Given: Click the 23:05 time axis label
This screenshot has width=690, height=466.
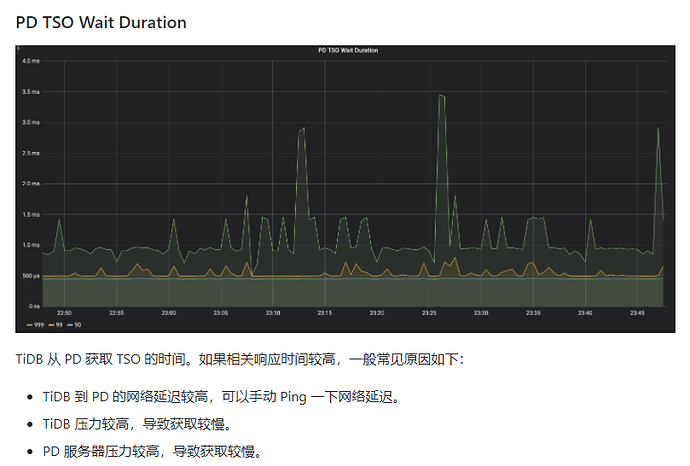Looking at the screenshot, I should coord(220,313).
